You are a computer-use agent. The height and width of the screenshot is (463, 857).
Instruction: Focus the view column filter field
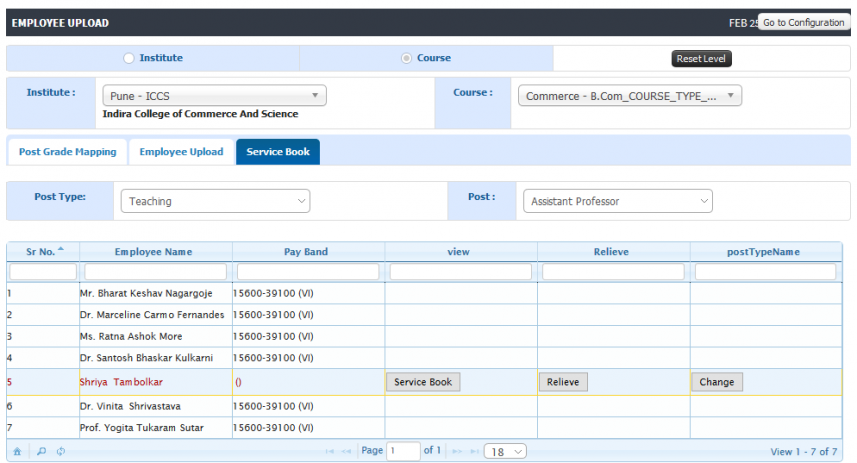tap(461, 272)
